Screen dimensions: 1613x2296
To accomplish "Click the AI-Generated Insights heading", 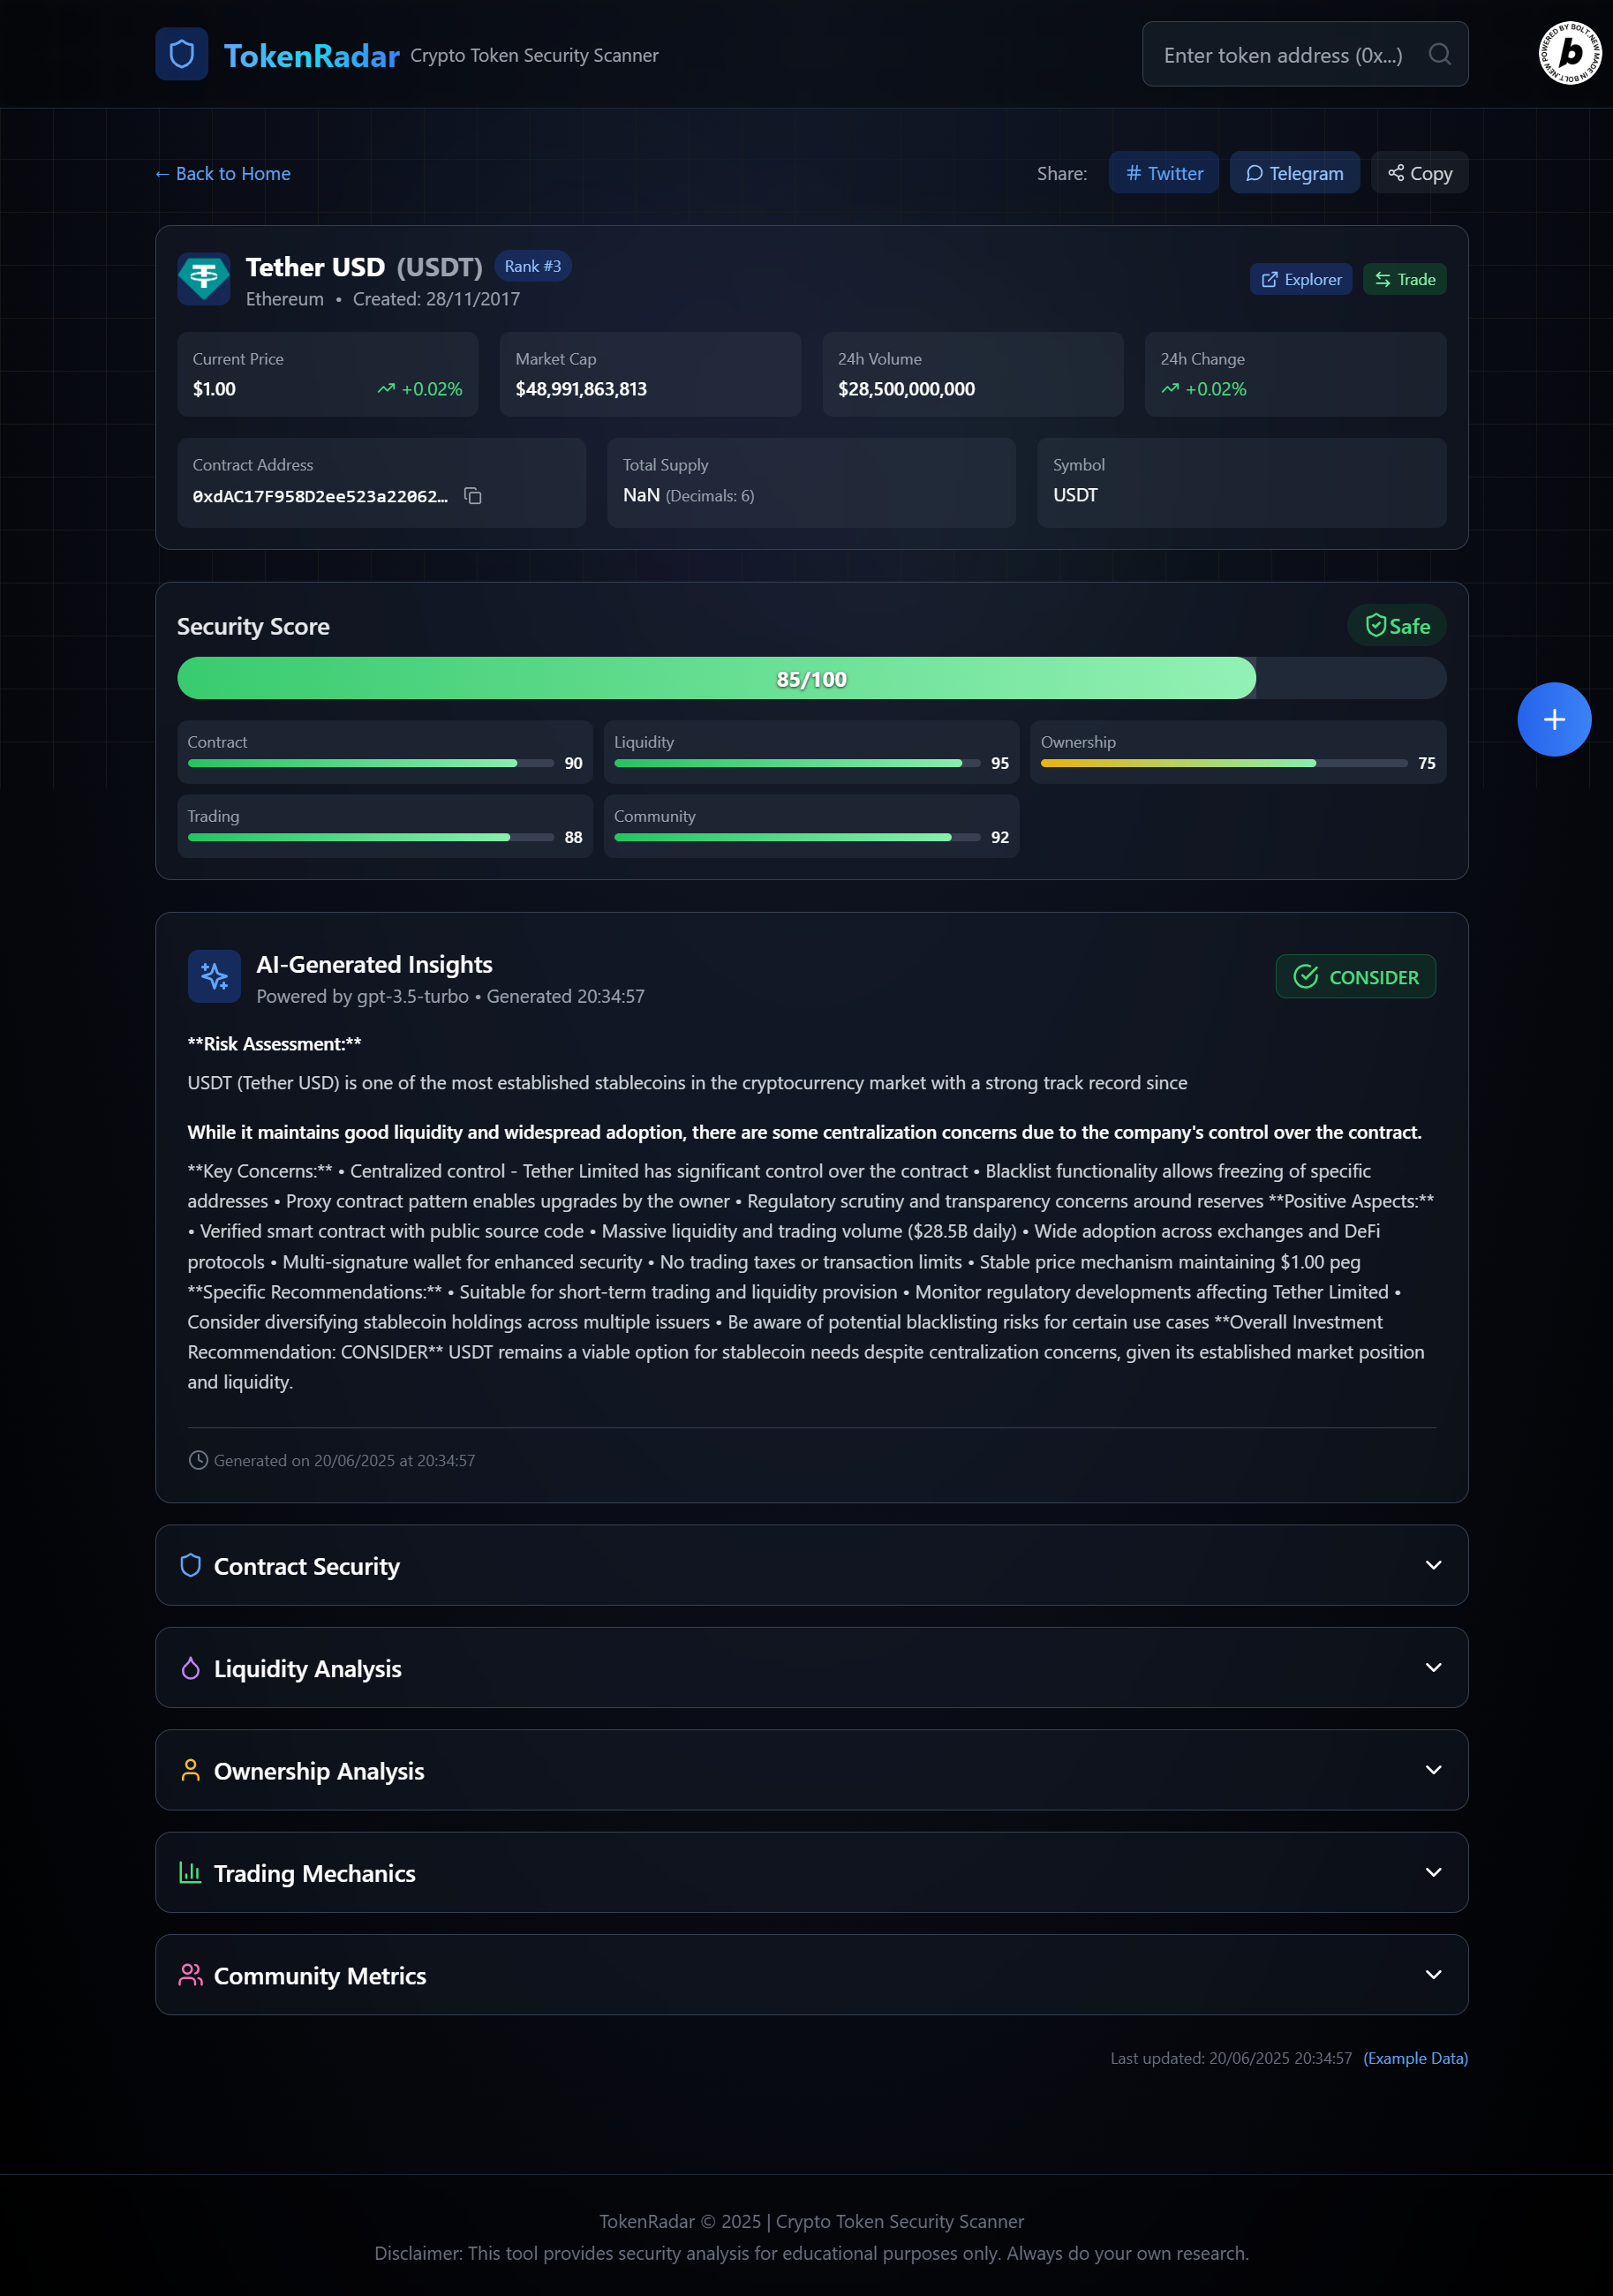I will pyautogui.click(x=374, y=965).
